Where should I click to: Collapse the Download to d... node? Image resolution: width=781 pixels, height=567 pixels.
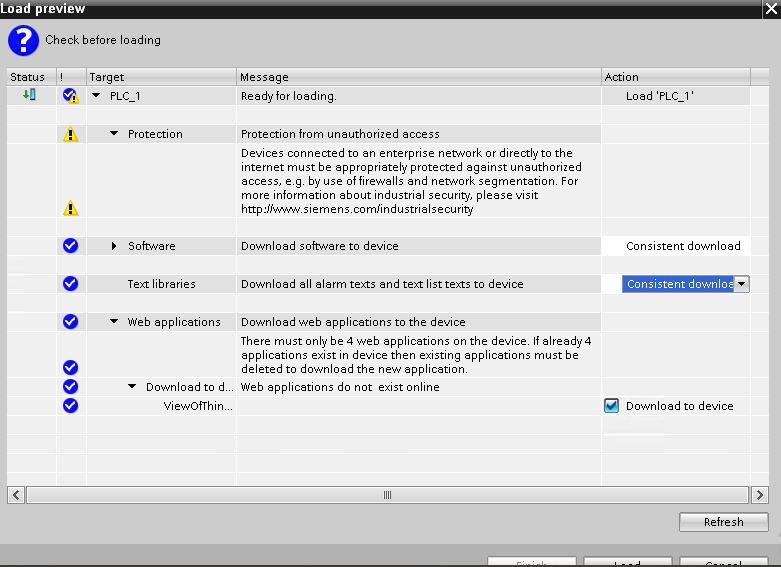point(132,386)
